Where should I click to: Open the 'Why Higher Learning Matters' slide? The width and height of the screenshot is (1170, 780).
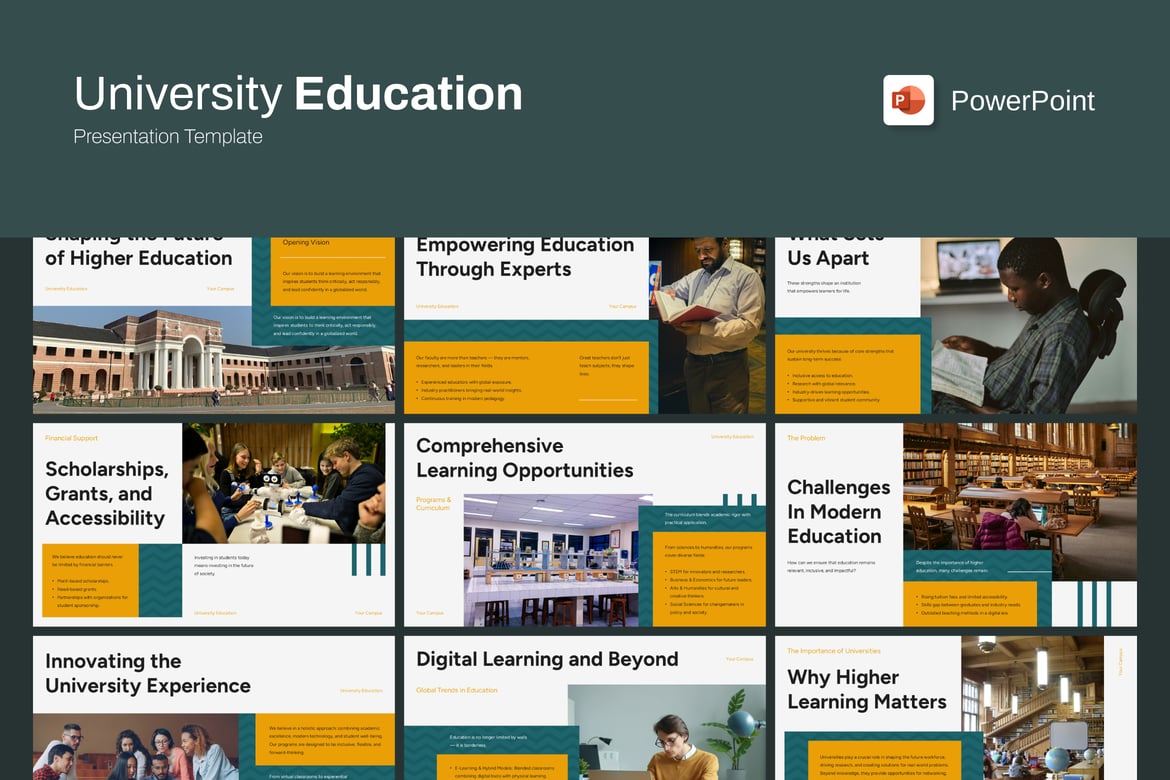956,708
